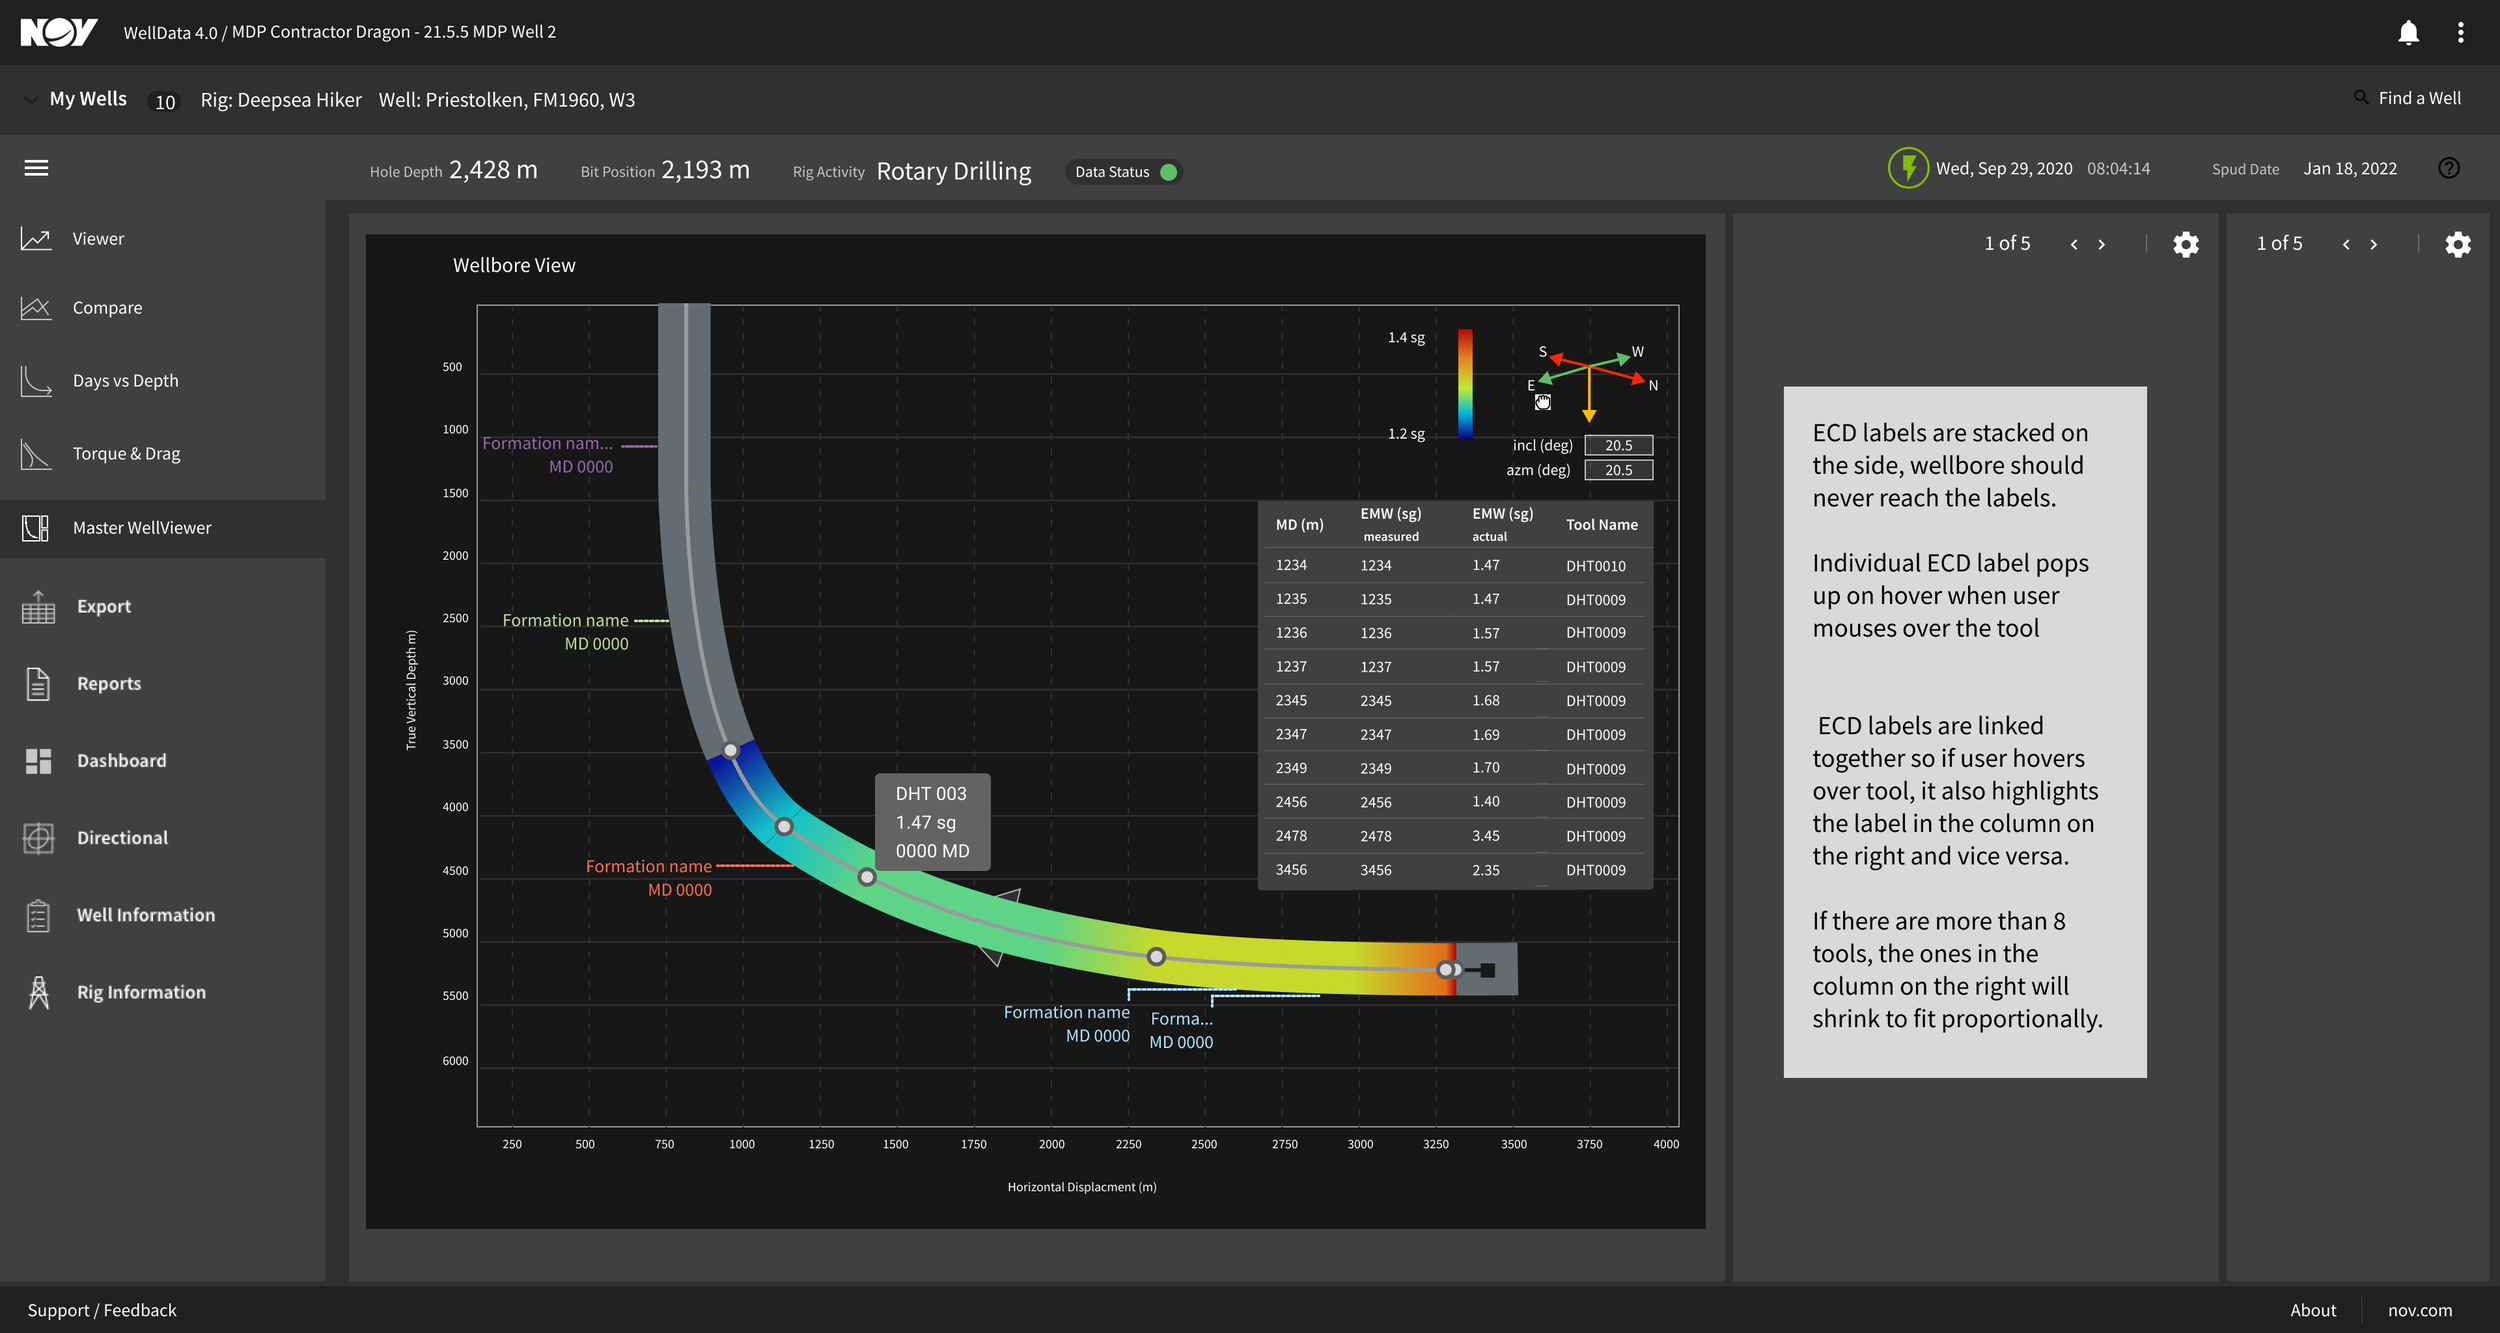Image resolution: width=2500 pixels, height=1333 pixels.
Task: Click the Reports document icon
Action: tap(38, 684)
